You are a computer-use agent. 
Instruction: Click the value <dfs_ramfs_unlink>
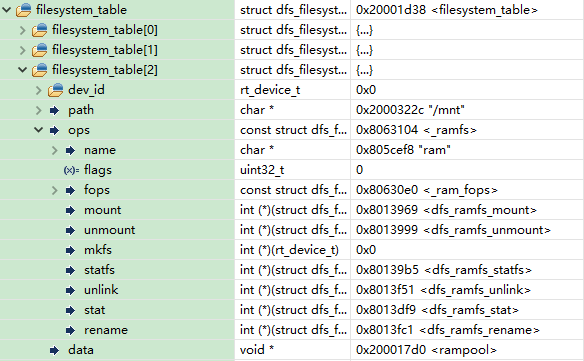[x=443, y=290]
